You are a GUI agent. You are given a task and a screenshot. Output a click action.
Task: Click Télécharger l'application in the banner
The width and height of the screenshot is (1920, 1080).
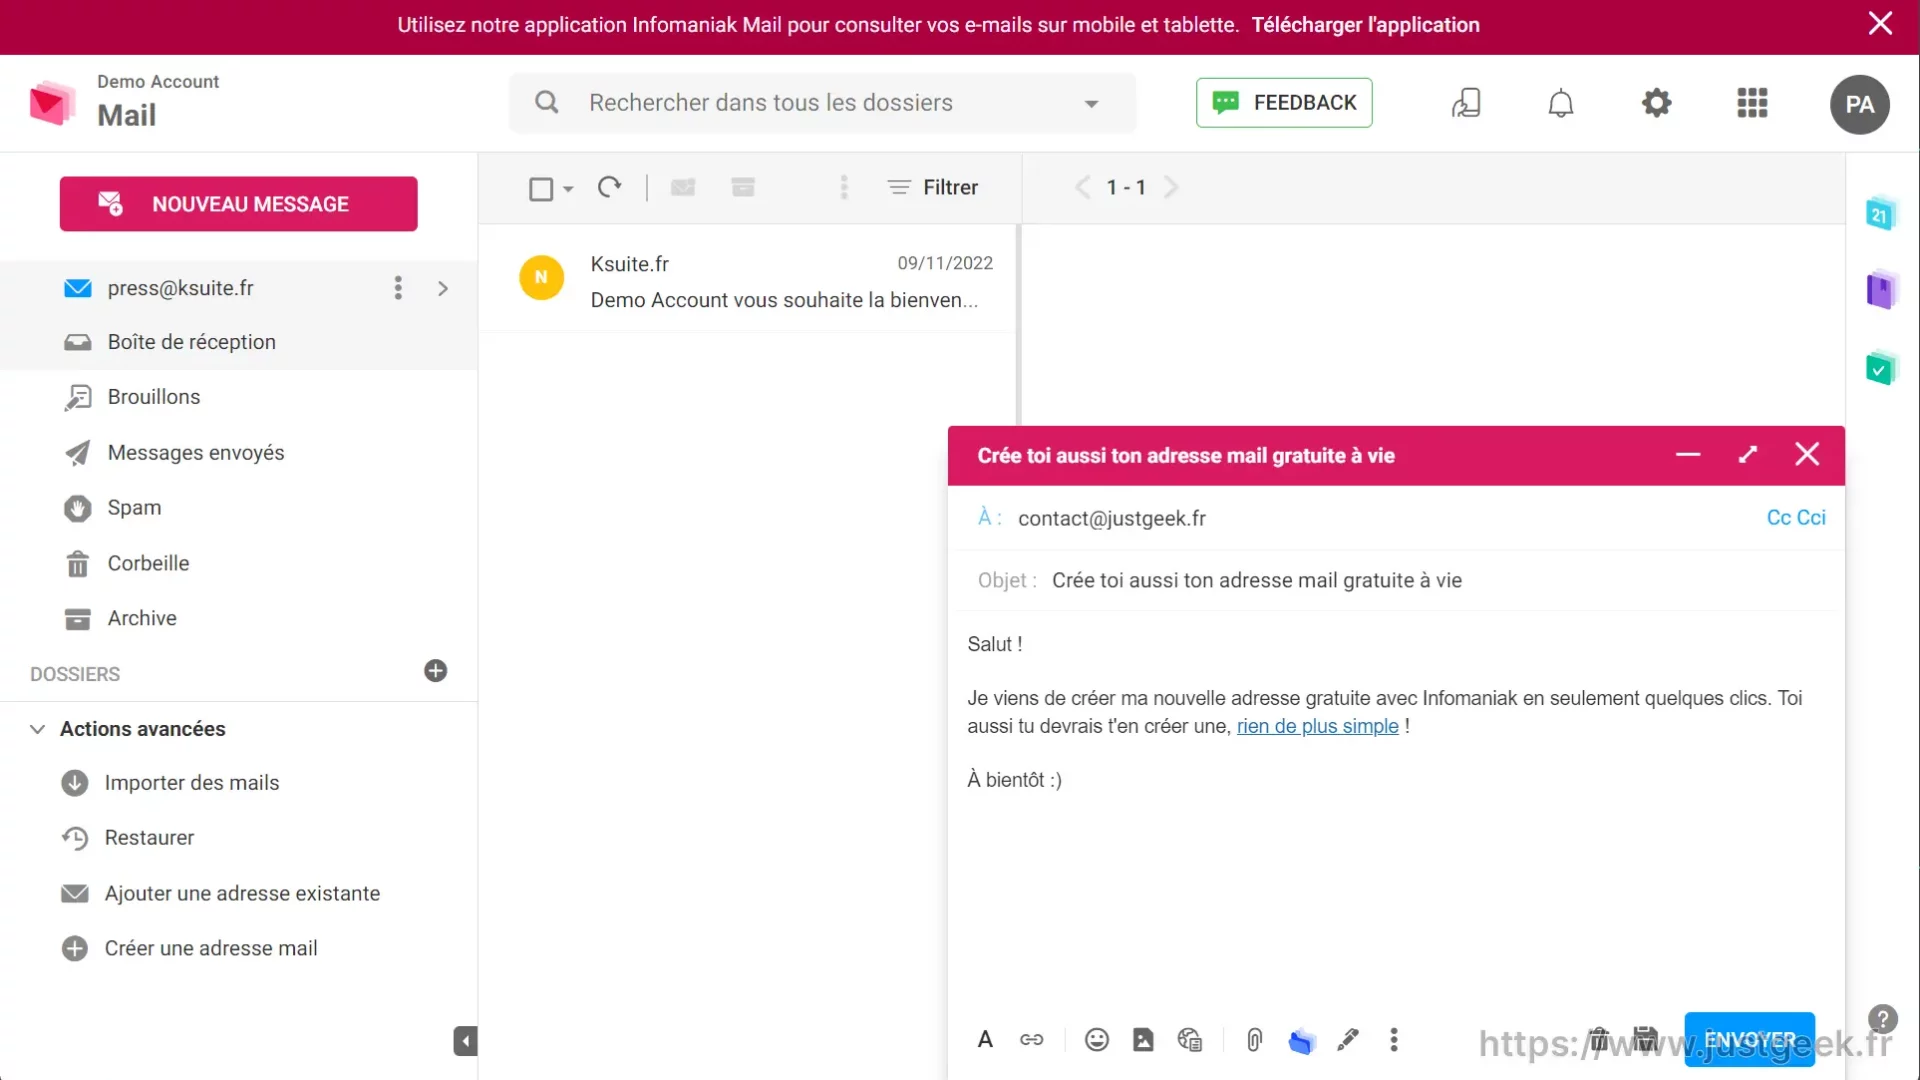[1365, 25]
